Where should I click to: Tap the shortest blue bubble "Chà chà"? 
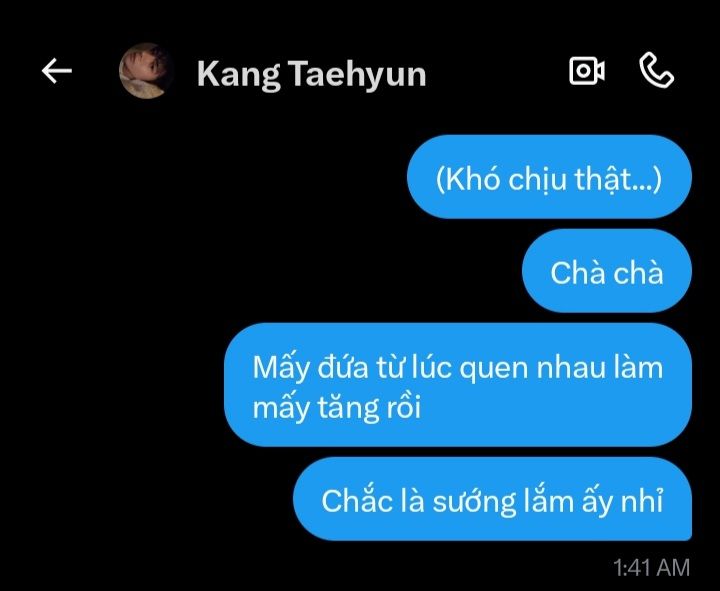tap(607, 271)
